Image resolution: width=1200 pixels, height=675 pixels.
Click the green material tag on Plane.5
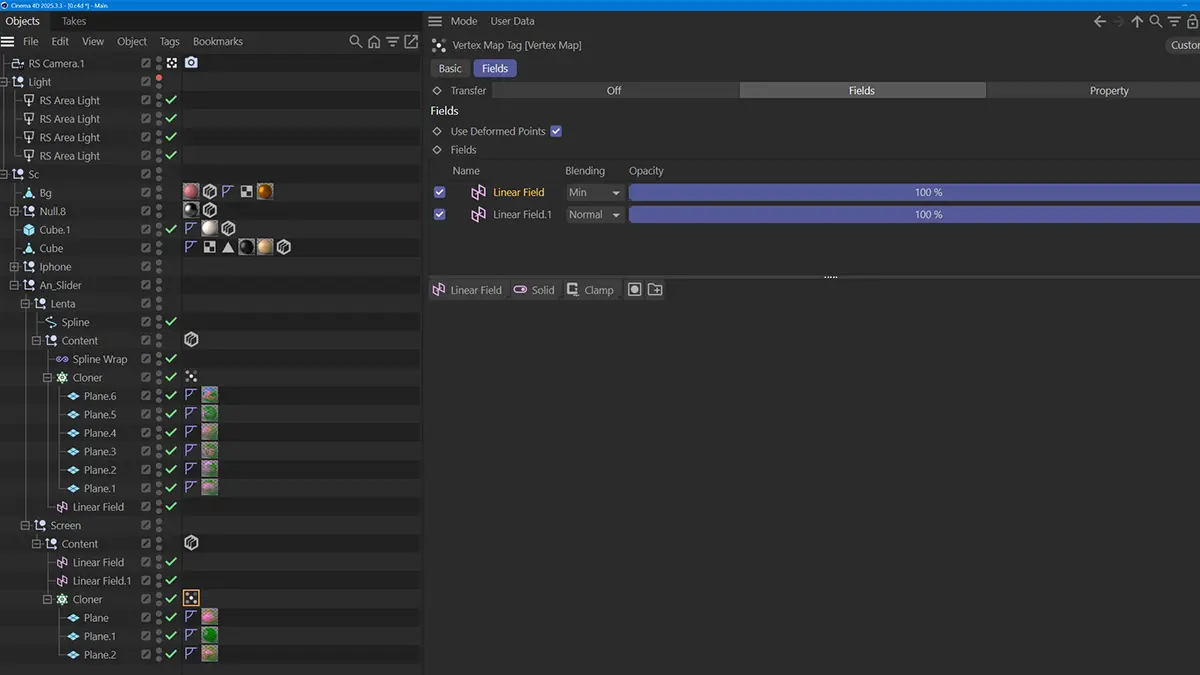click(210, 414)
